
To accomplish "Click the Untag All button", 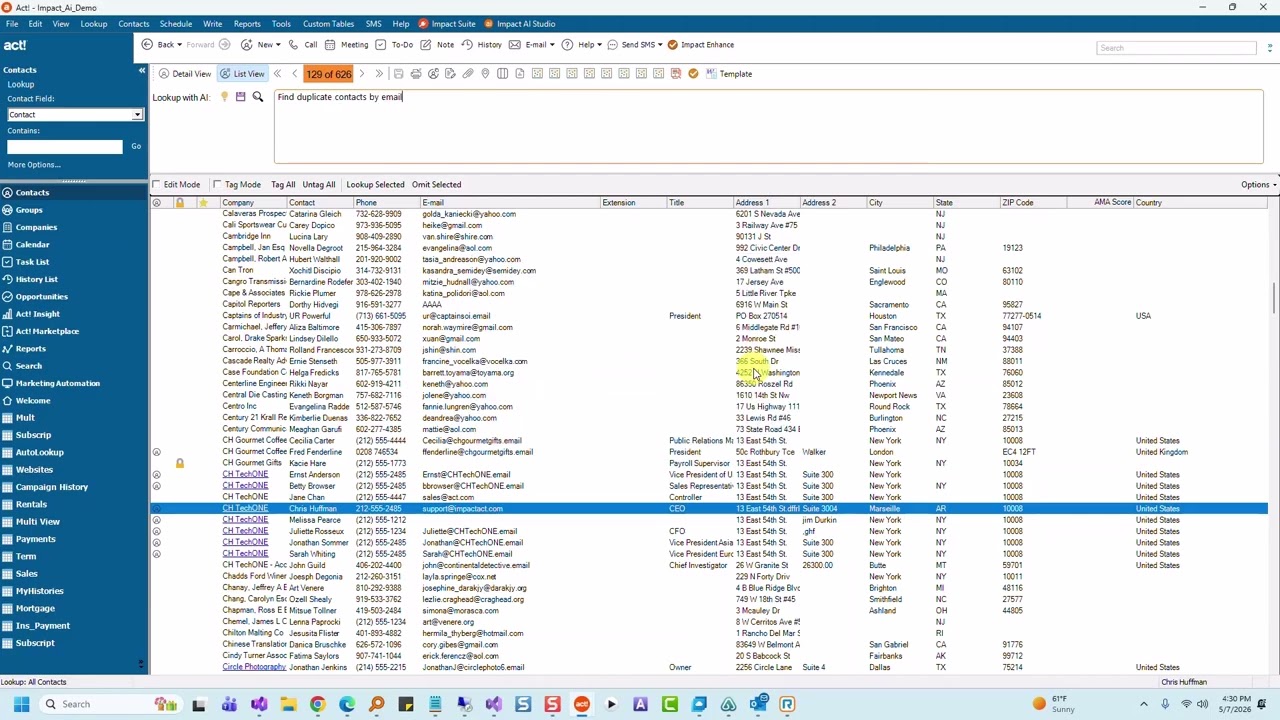I will click(319, 185).
